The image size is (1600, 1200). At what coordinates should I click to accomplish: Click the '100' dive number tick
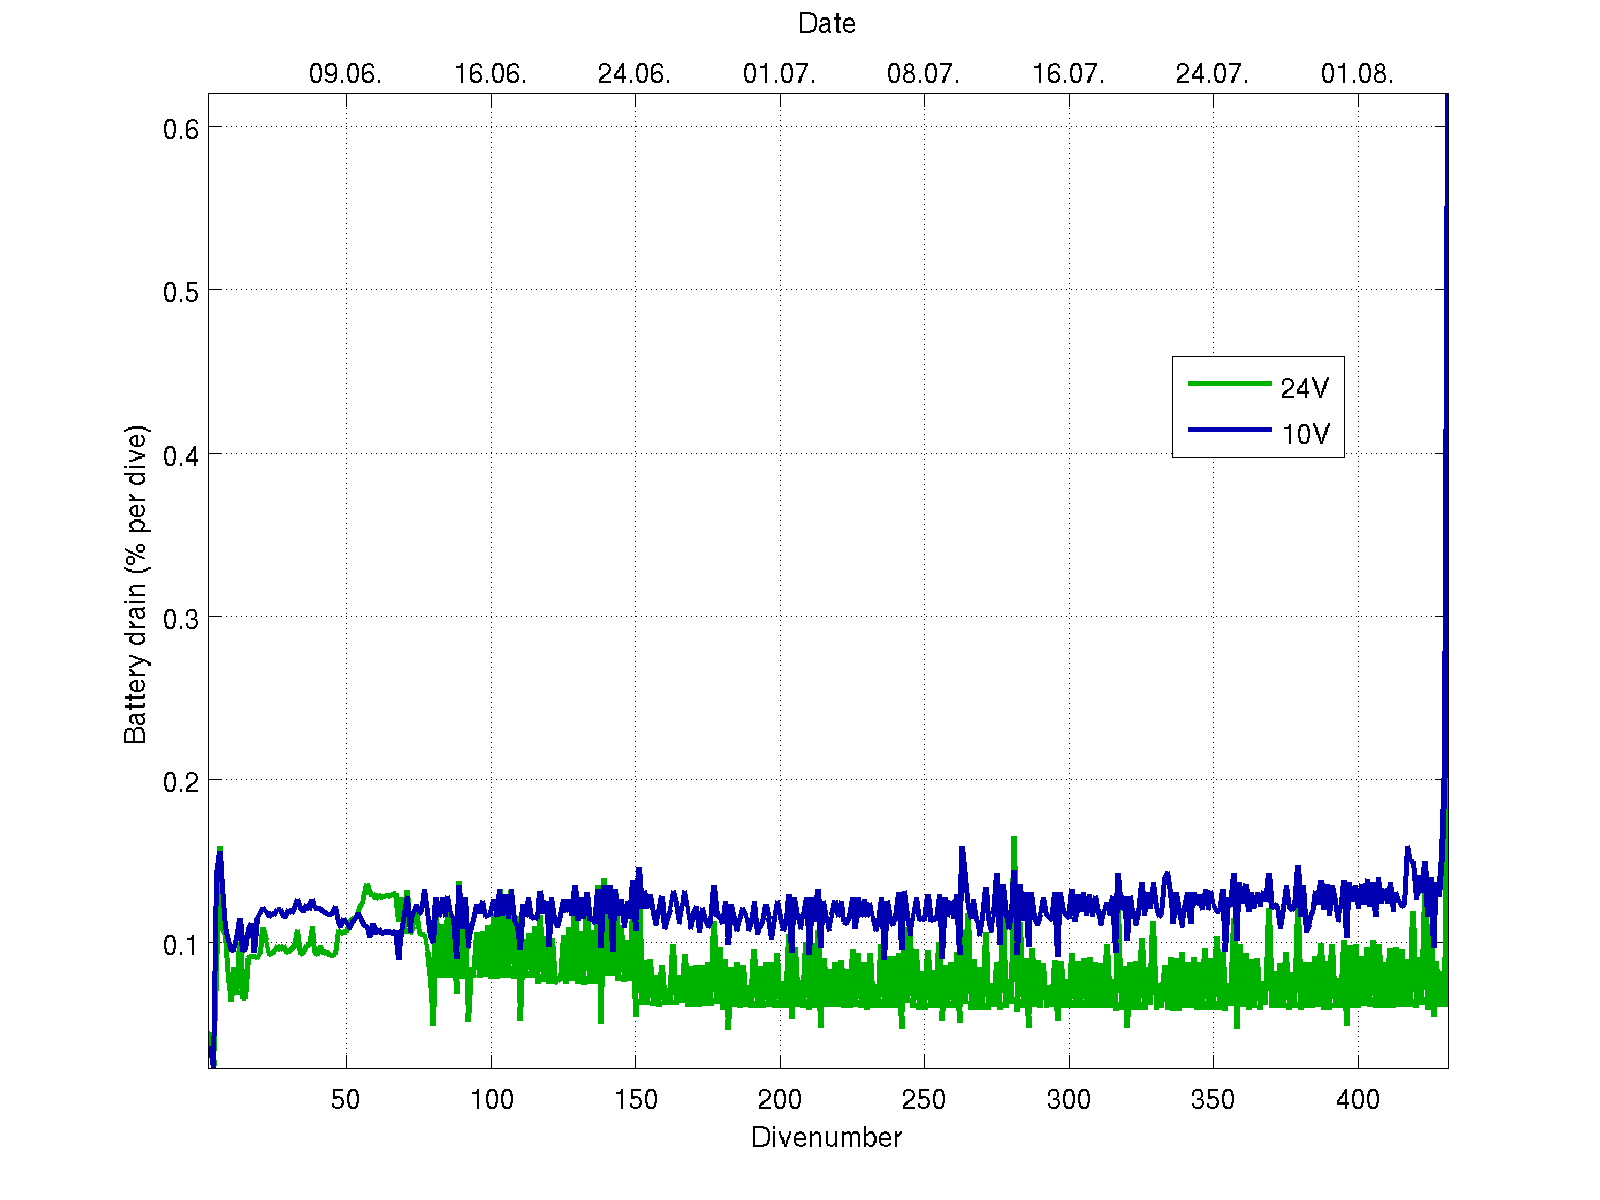(491, 1100)
